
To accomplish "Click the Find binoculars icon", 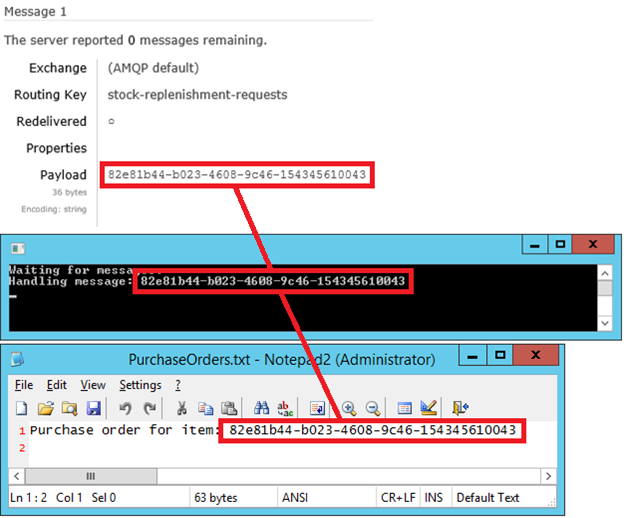I will pos(261,408).
